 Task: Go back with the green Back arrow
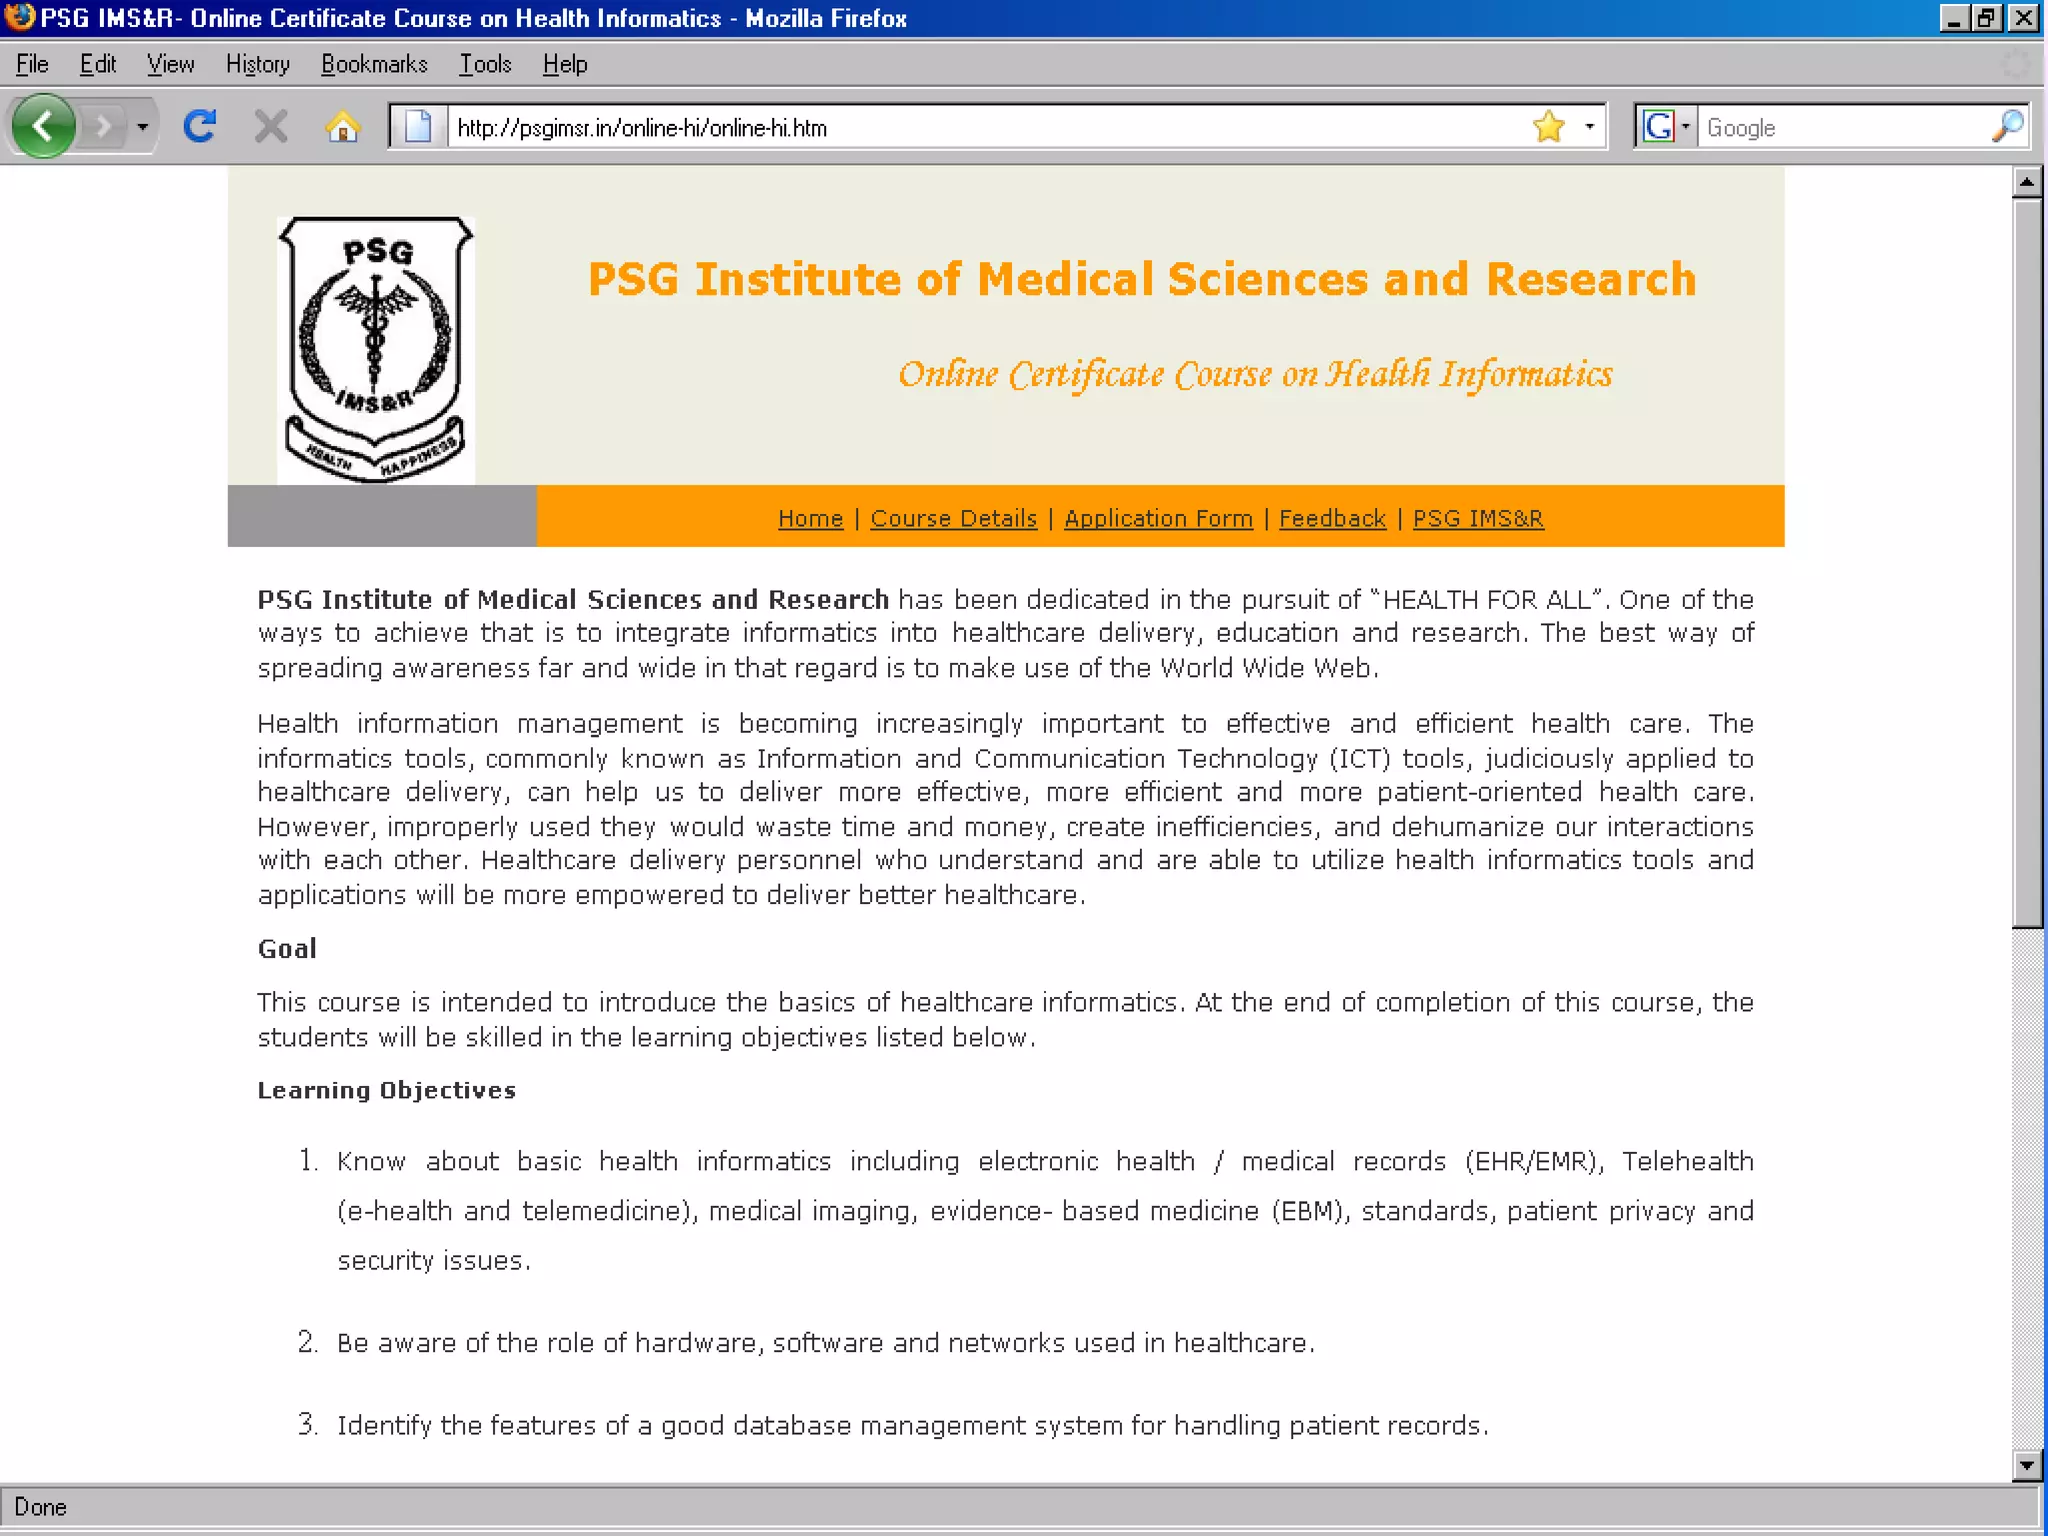click(x=43, y=126)
